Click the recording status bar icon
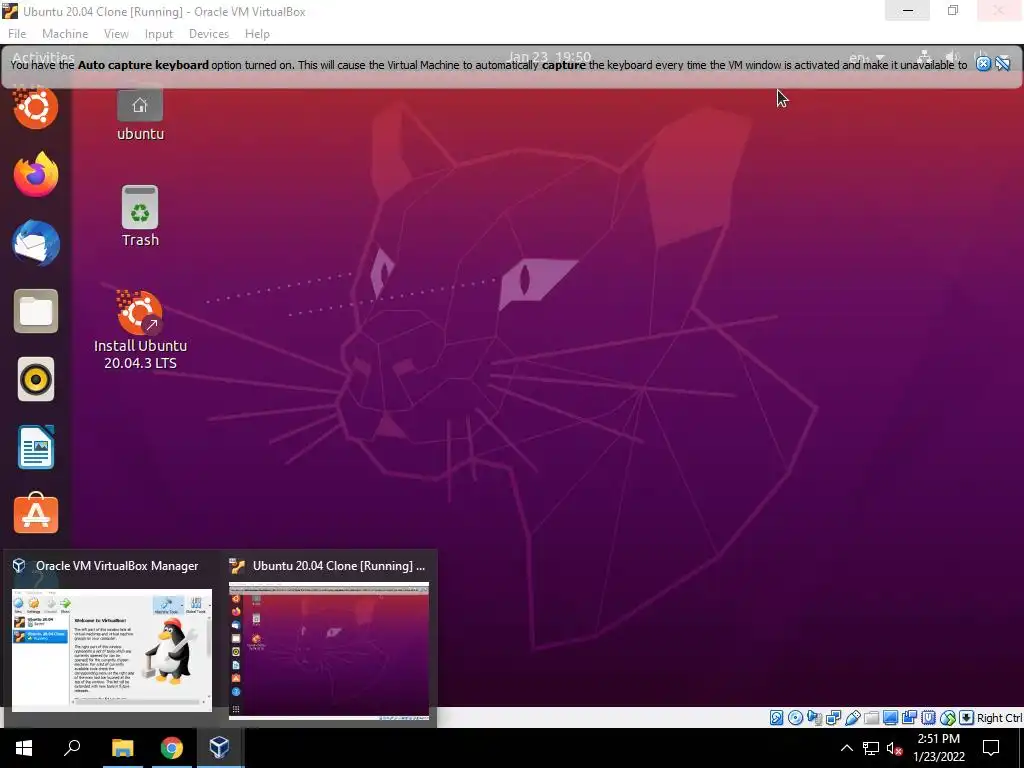Image resolution: width=1024 pixels, height=768 pixels. point(909,718)
